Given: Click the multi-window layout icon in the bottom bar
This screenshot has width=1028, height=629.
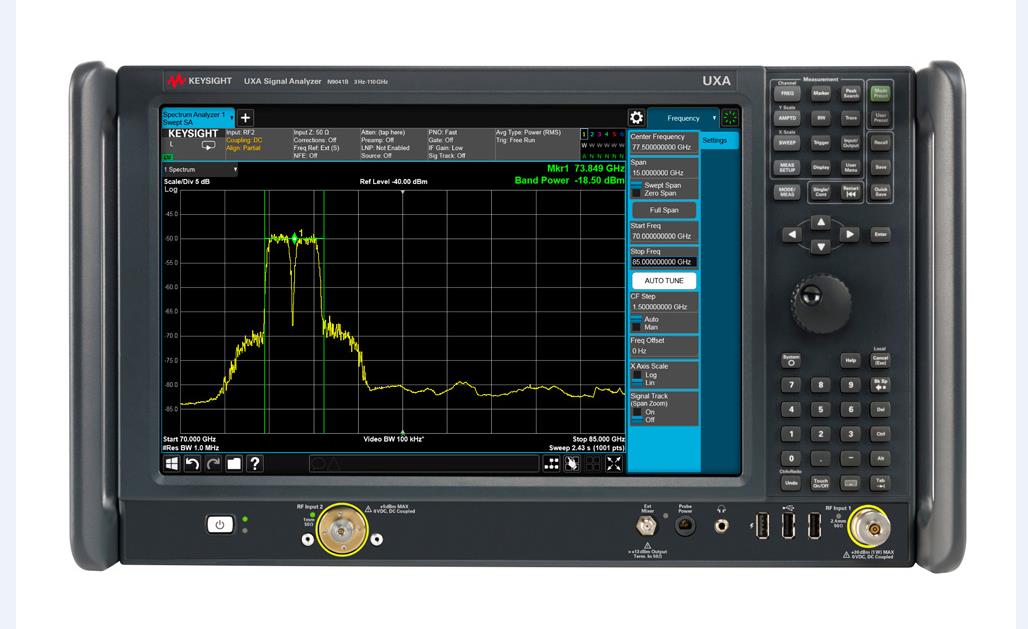Looking at the screenshot, I should coord(593,464).
